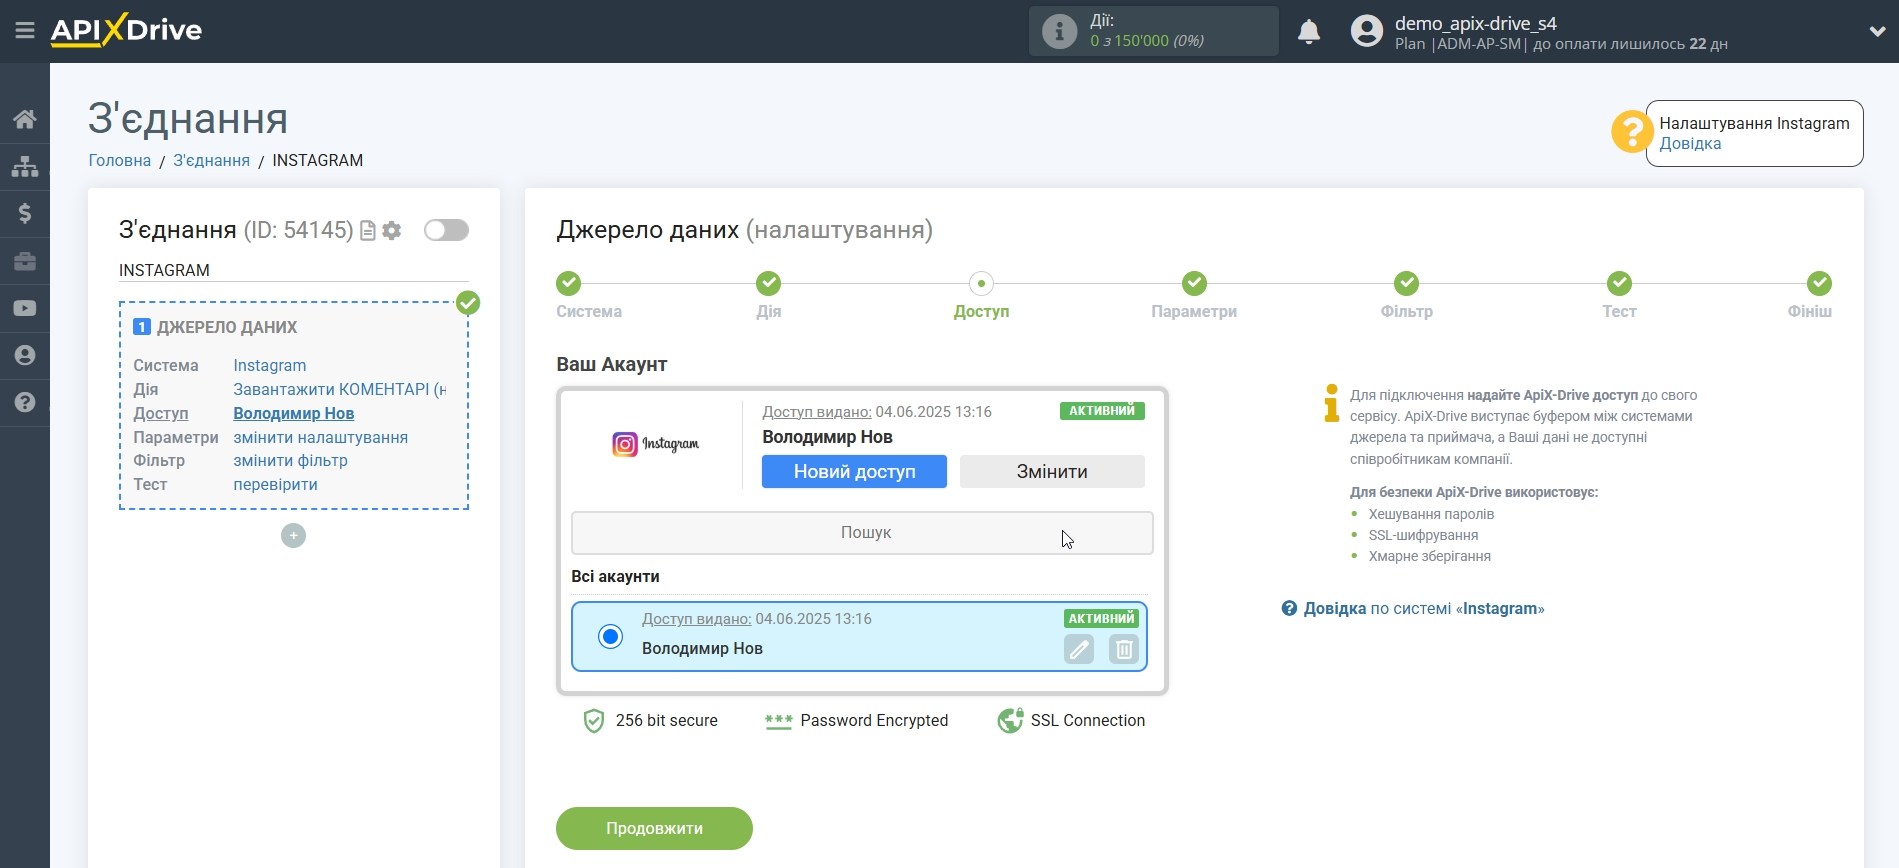Image resolution: width=1899 pixels, height=868 pixels.
Task: Click the Головна breadcrumb
Action: pos(120,161)
